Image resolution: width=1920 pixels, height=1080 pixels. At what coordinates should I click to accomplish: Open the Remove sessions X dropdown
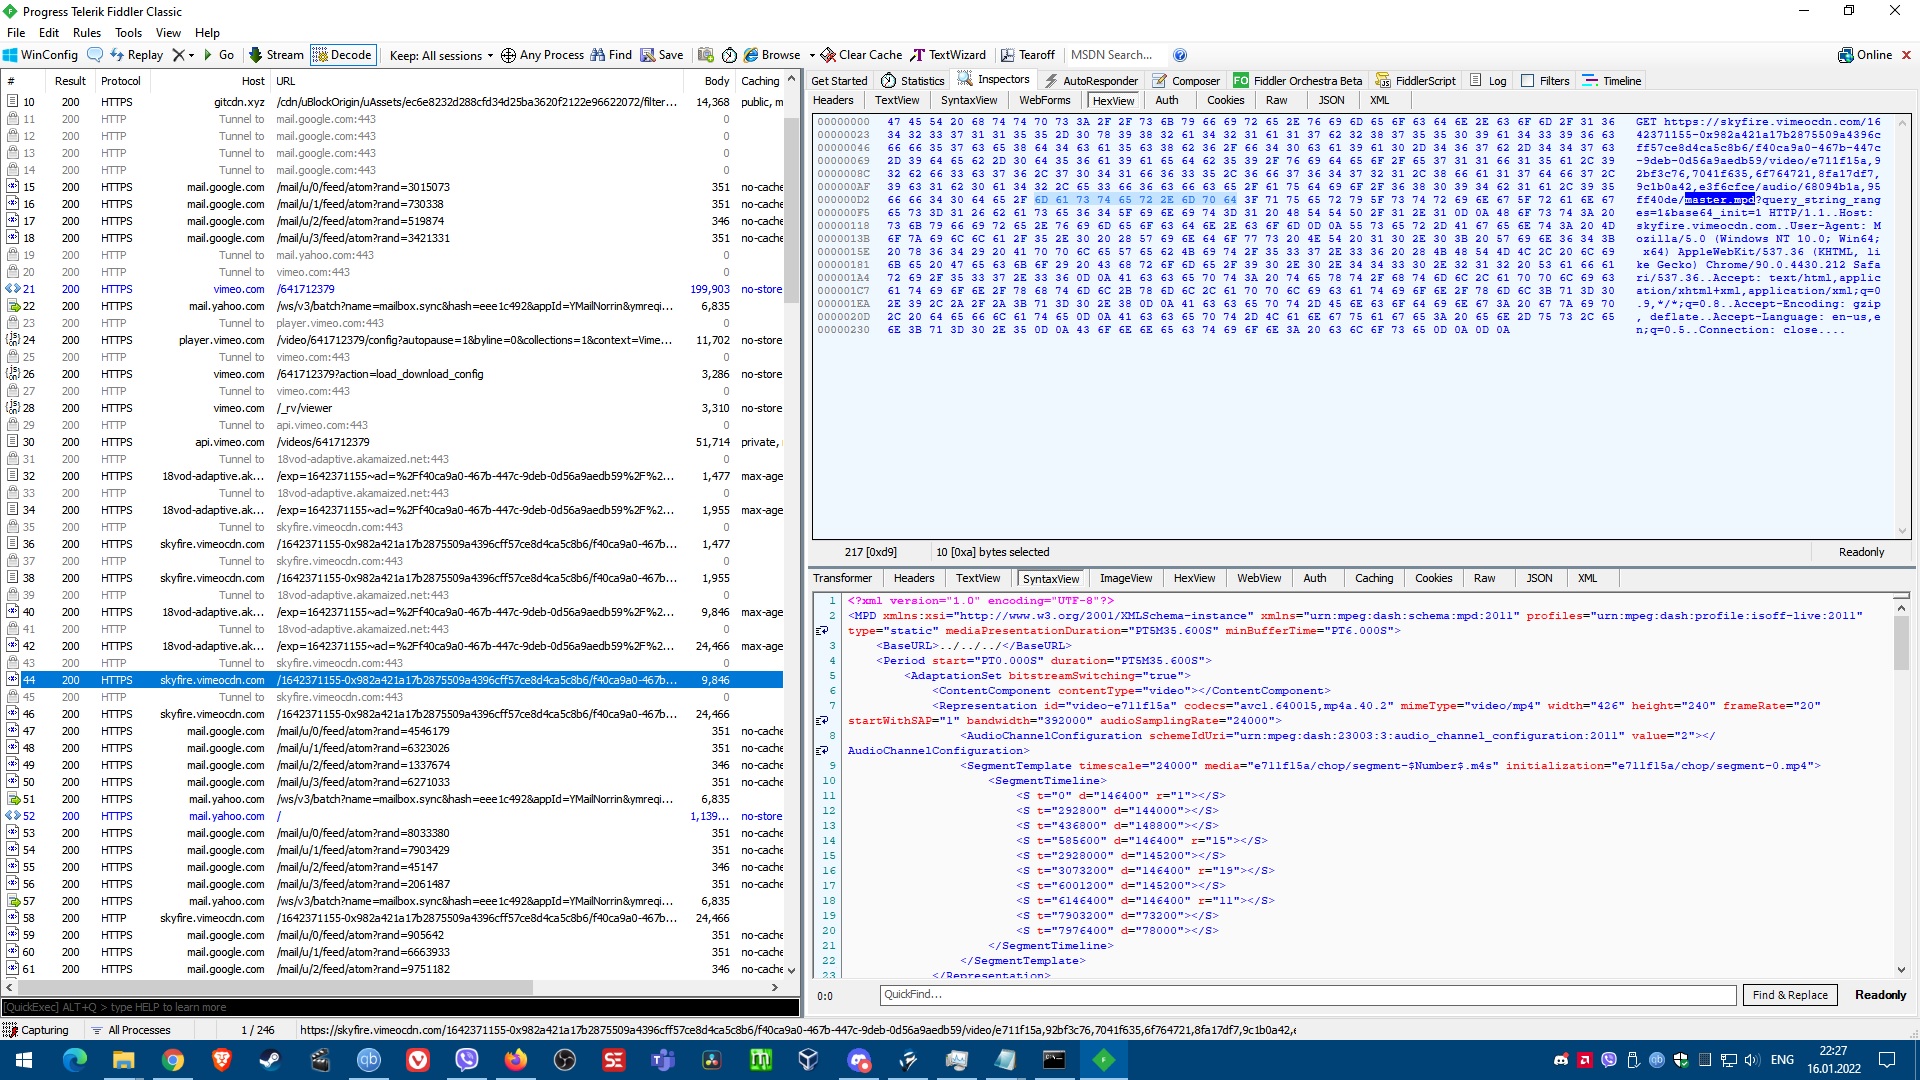(183, 55)
